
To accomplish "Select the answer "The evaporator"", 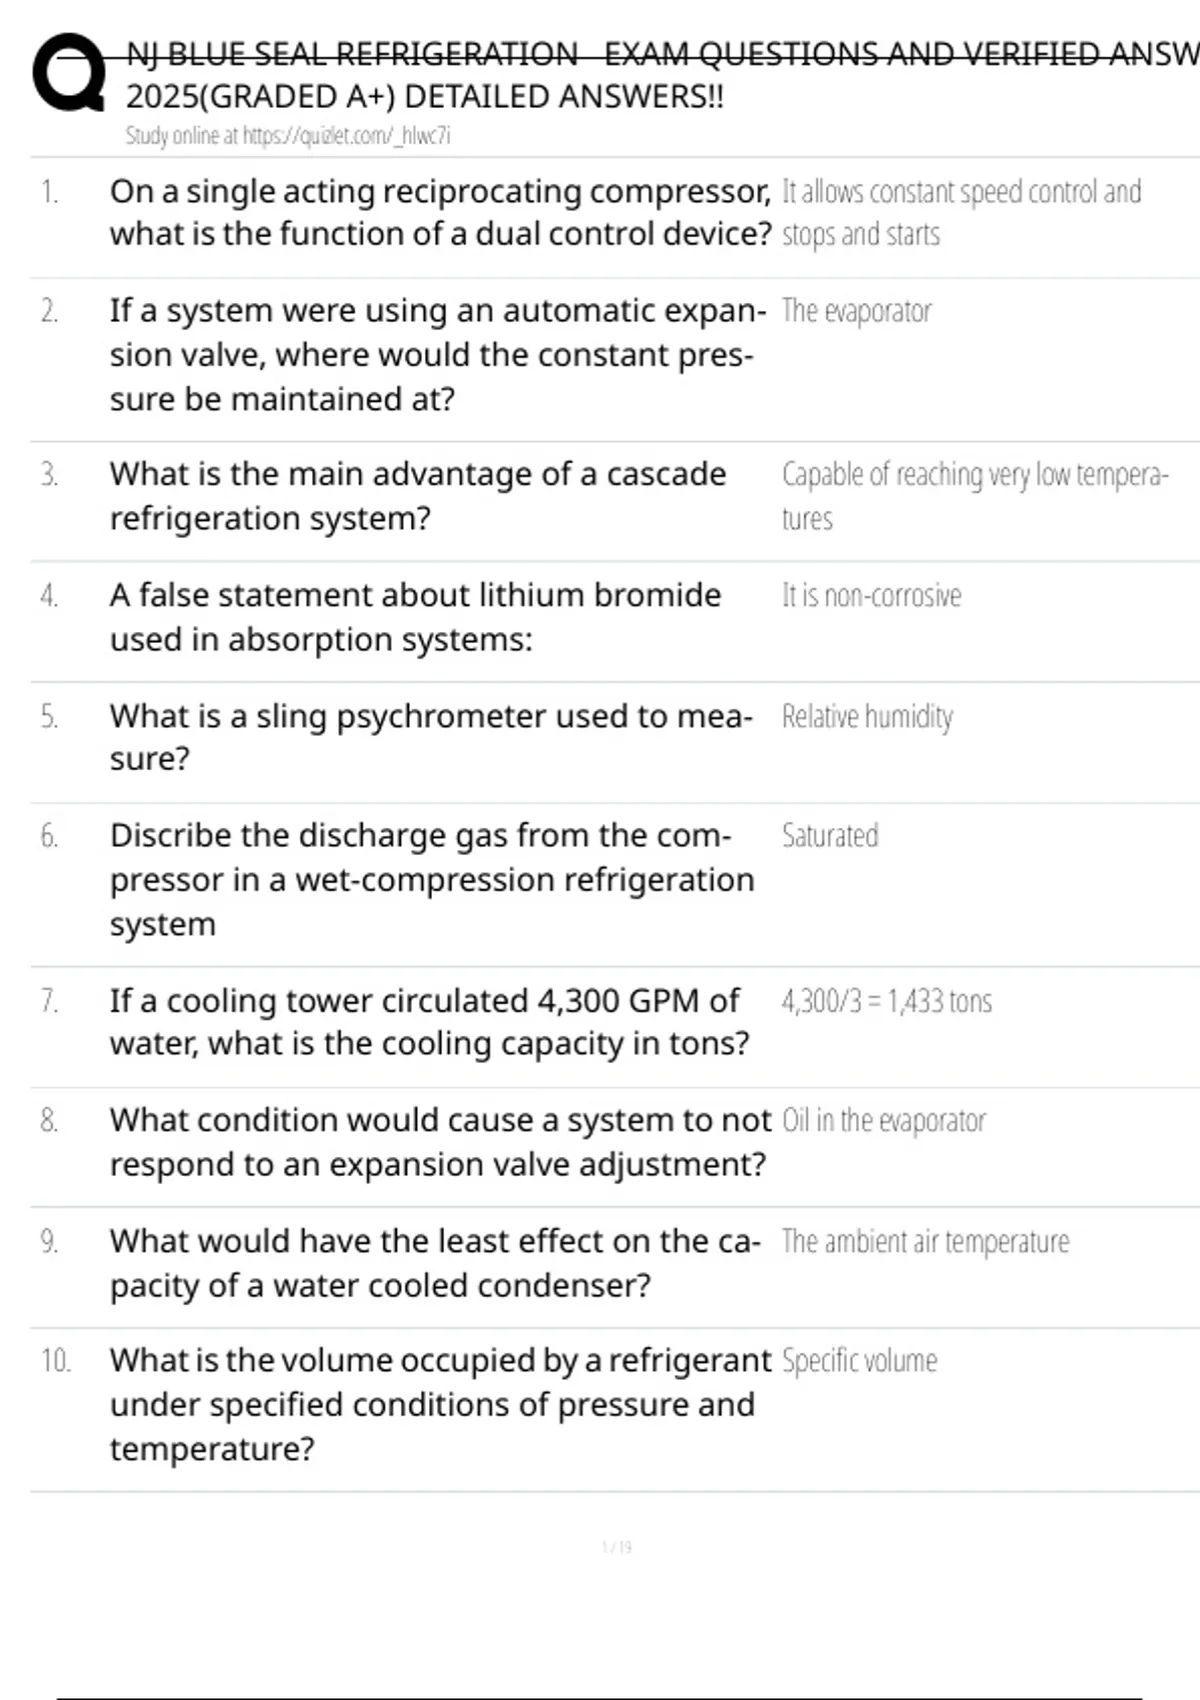I will (856, 311).
